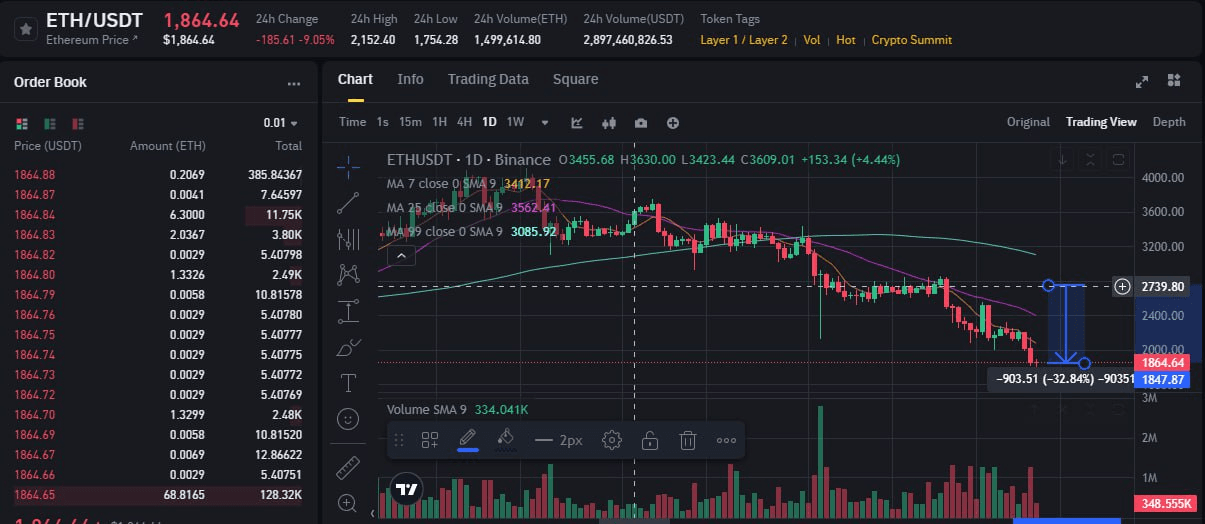
Task: Open the Square tab
Action: point(576,79)
